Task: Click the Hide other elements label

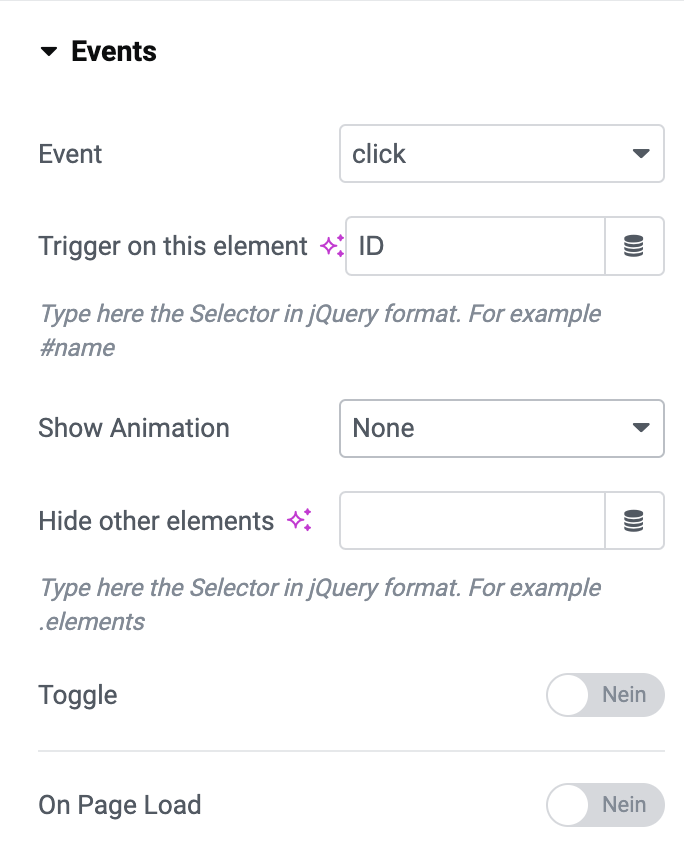Action: (156, 520)
